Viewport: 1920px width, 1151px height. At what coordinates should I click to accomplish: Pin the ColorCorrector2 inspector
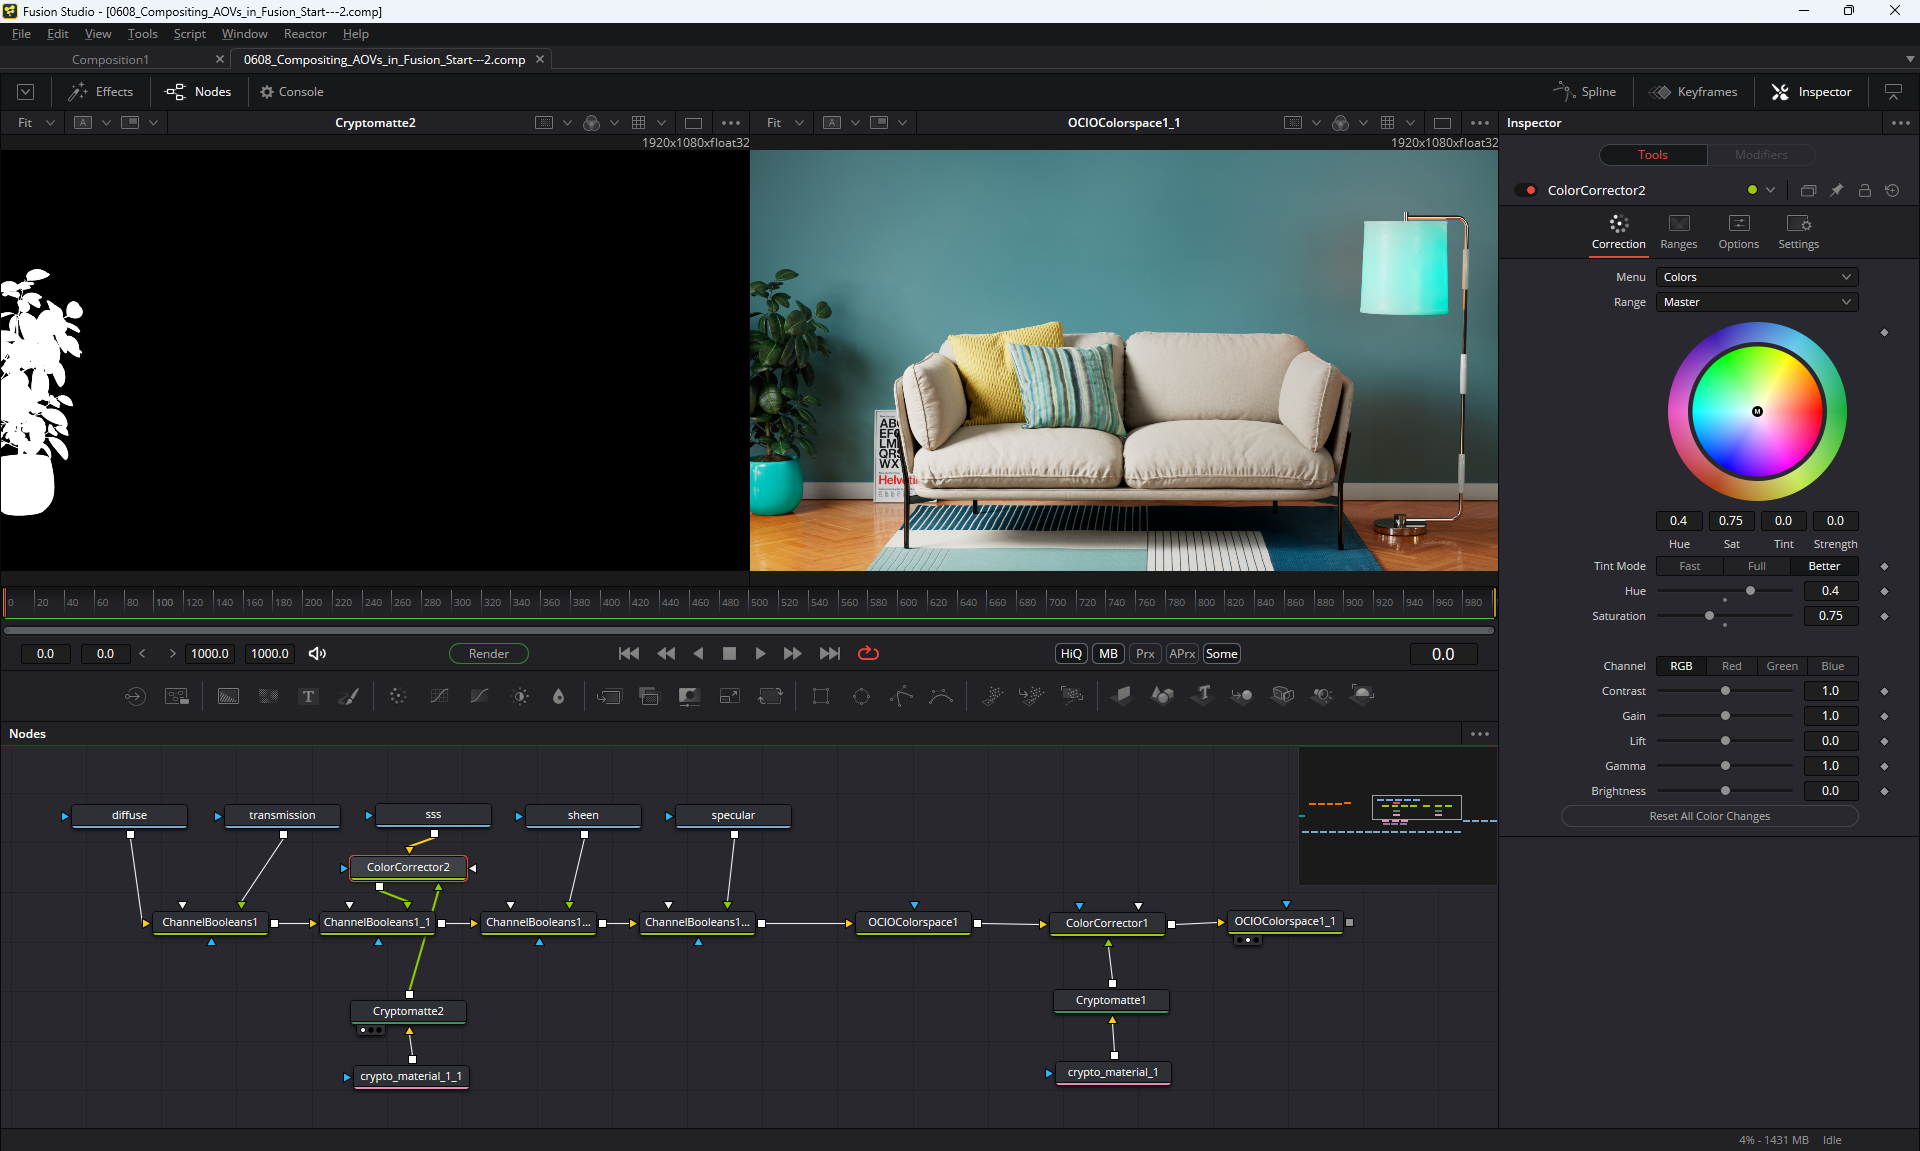click(x=1836, y=190)
